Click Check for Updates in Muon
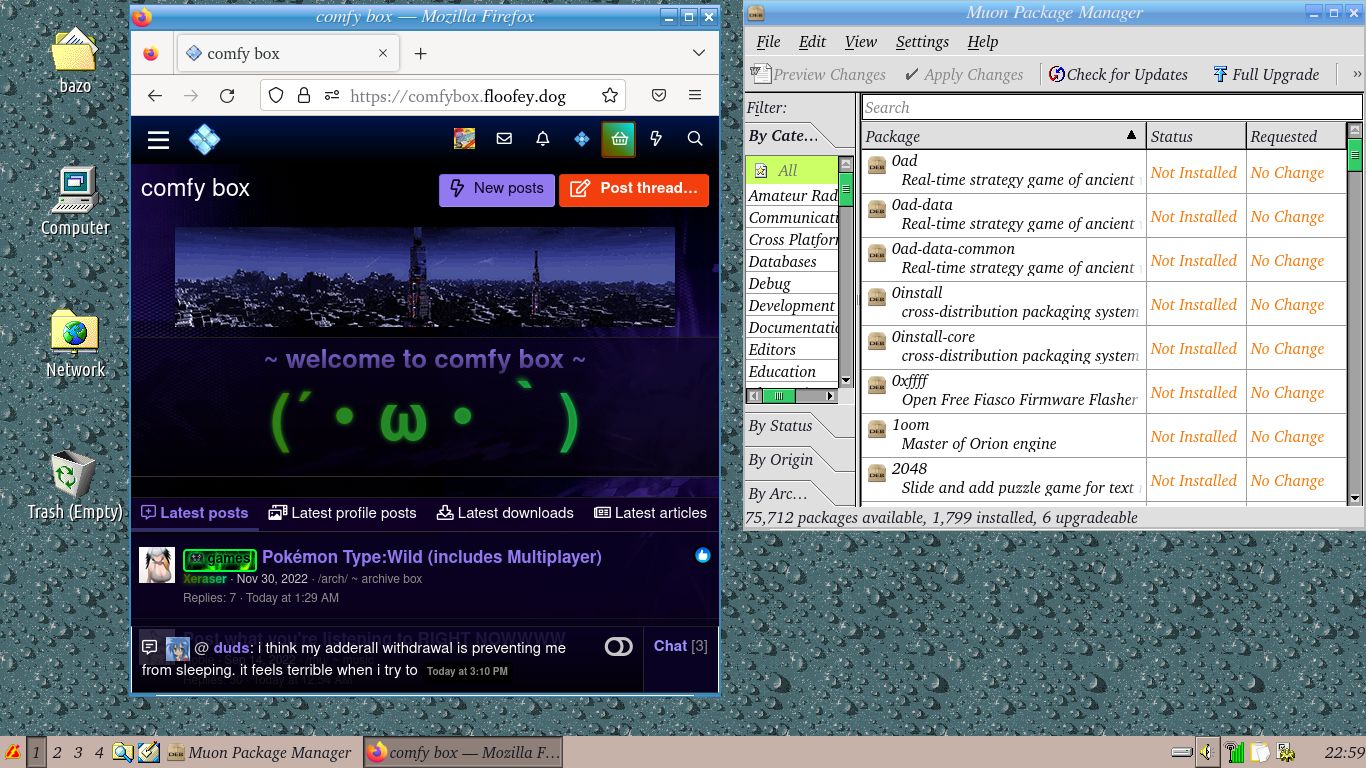 [1118, 74]
